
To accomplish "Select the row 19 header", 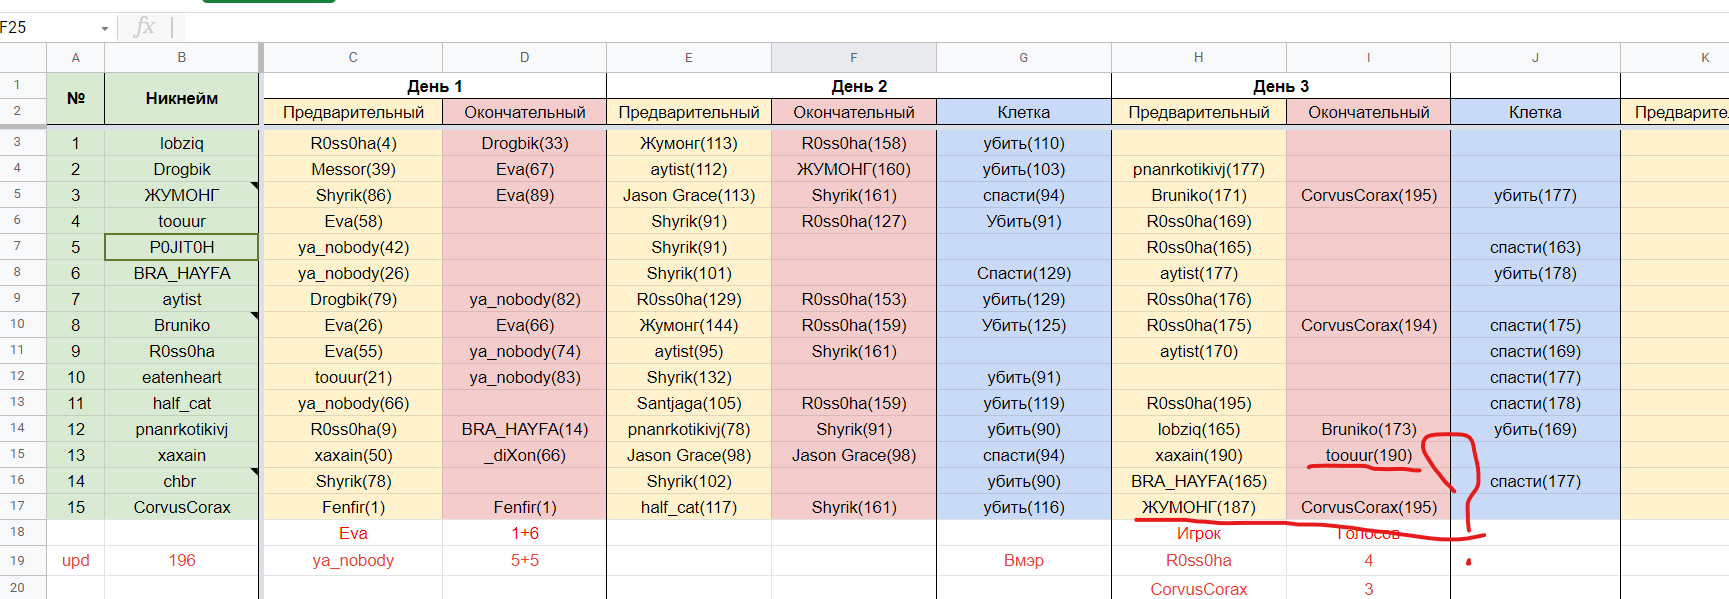I will [17, 560].
